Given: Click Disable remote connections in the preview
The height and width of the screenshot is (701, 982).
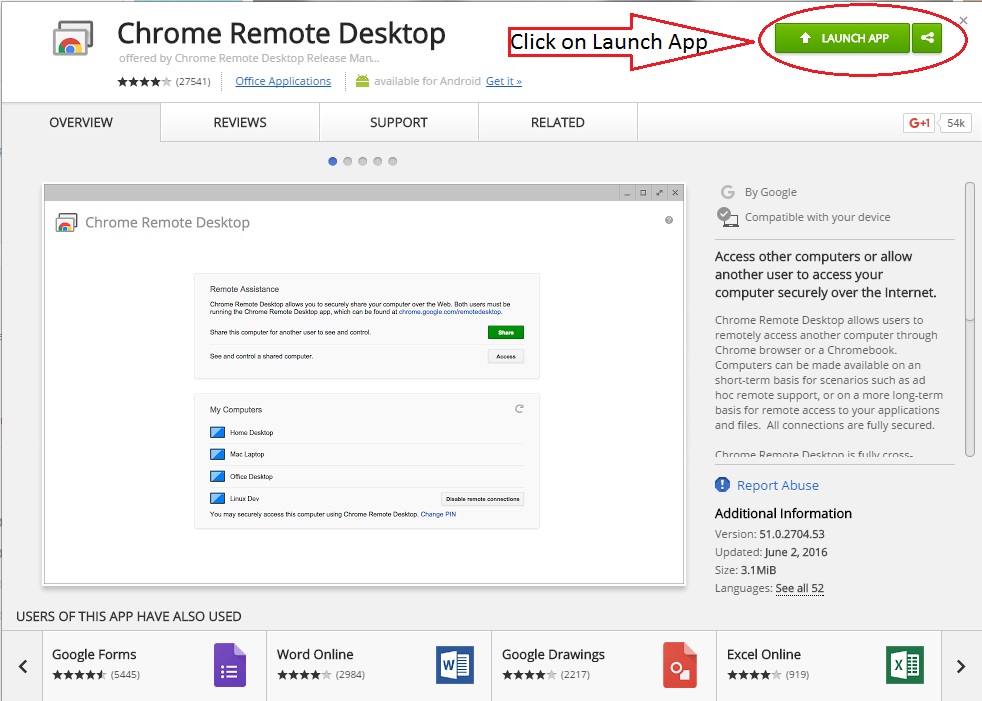Looking at the screenshot, I should click(x=483, y=499).
